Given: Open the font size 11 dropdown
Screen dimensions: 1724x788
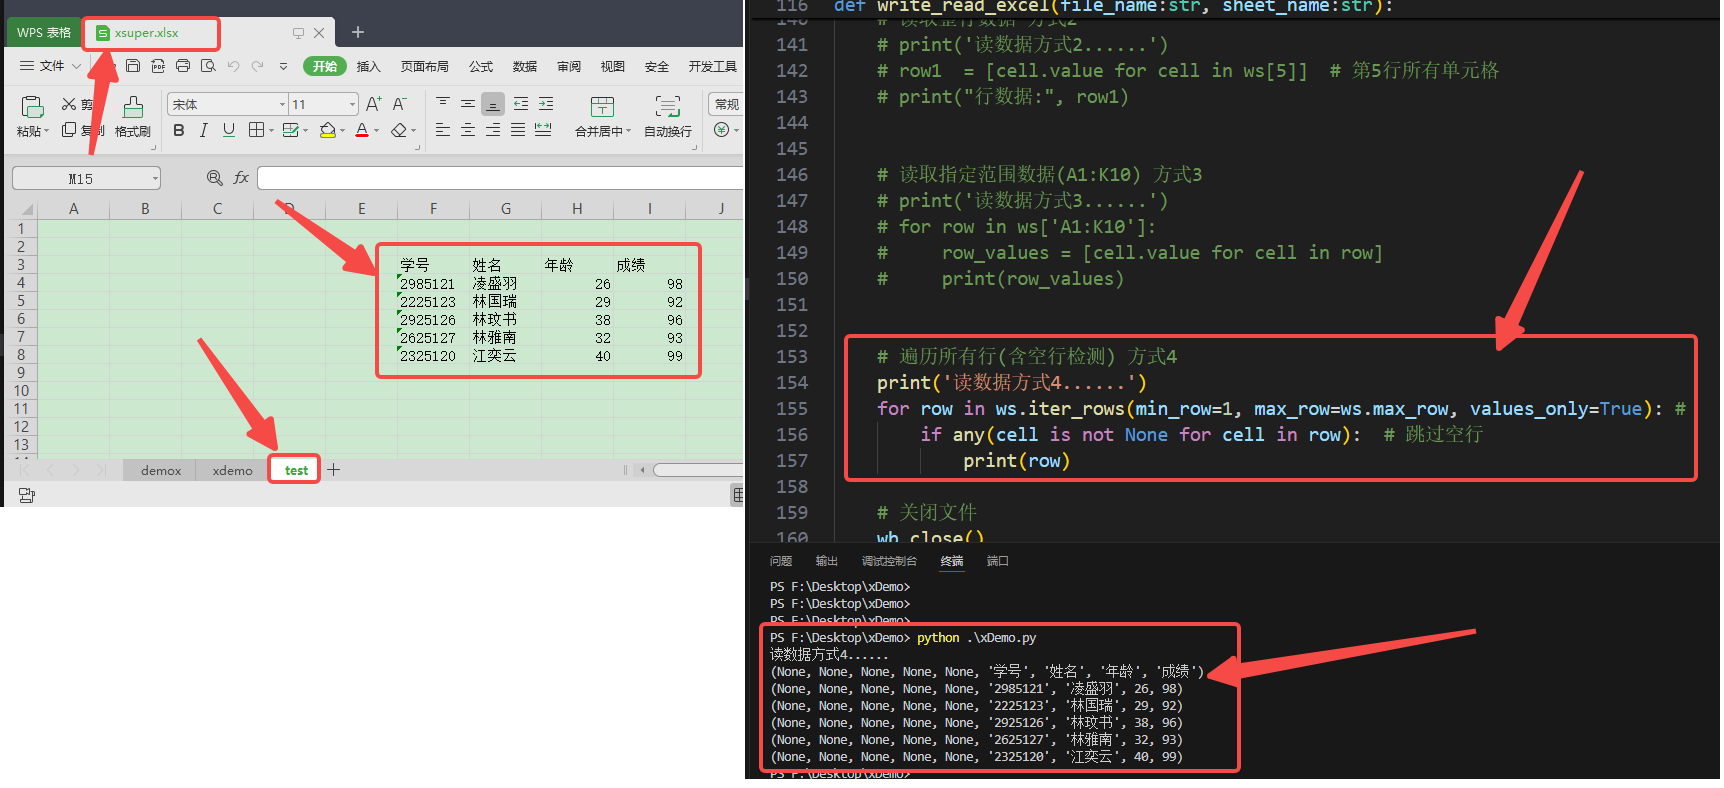Looking at the screenshot, I should [x=352, y=104].
